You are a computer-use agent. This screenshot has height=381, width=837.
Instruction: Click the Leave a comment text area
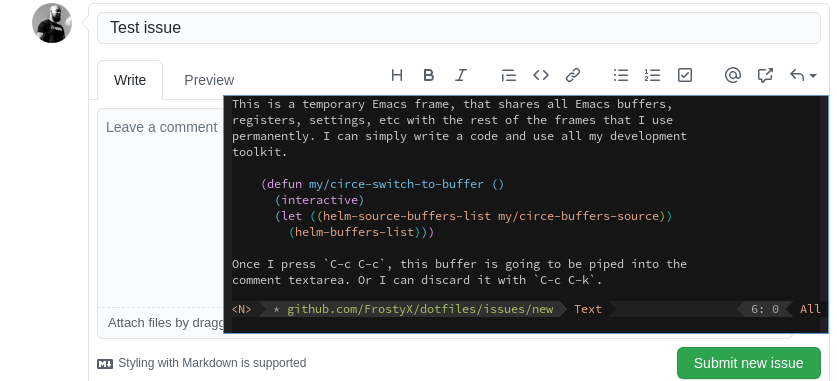pyautogui.click(x=160, y=208)
